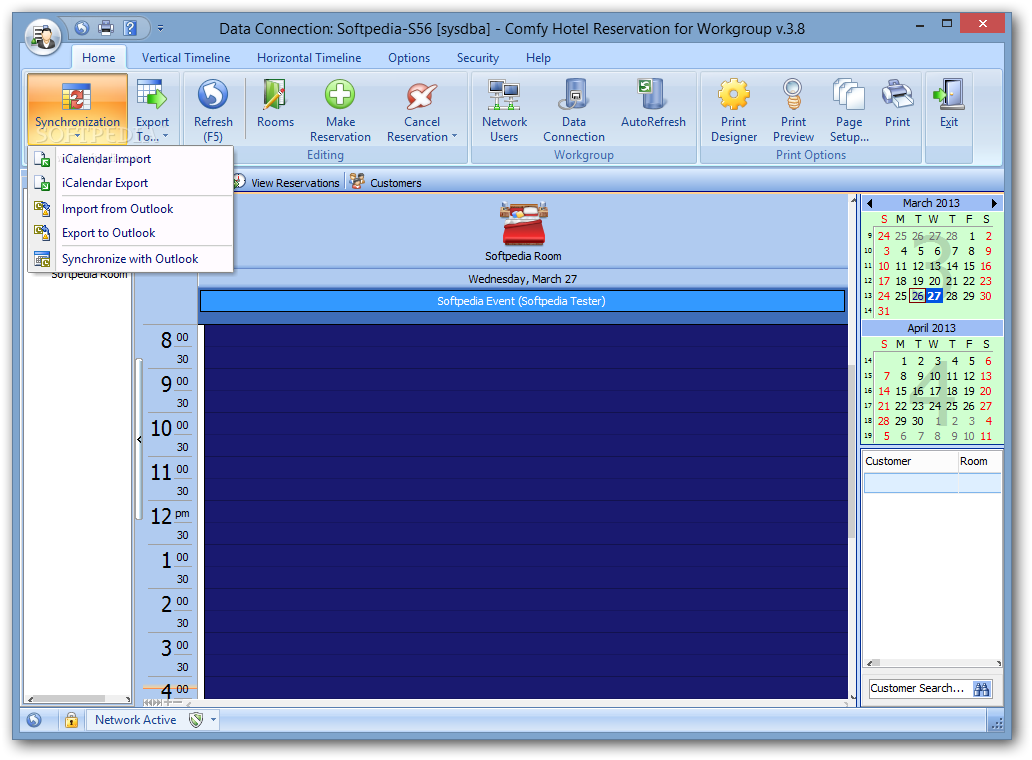The width and height of the screenshot is (1032, 760).
Task: Select Export to Outlook
Action: tap(131, 233)
